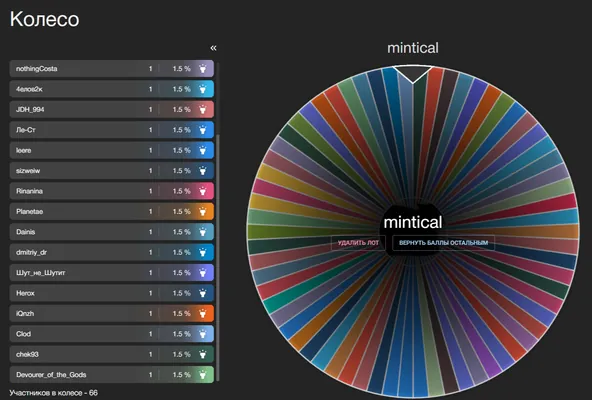This screenshot has width=592, height=400.
Task: Select the sizweiw participant name
Action: (x=28, y=171)
